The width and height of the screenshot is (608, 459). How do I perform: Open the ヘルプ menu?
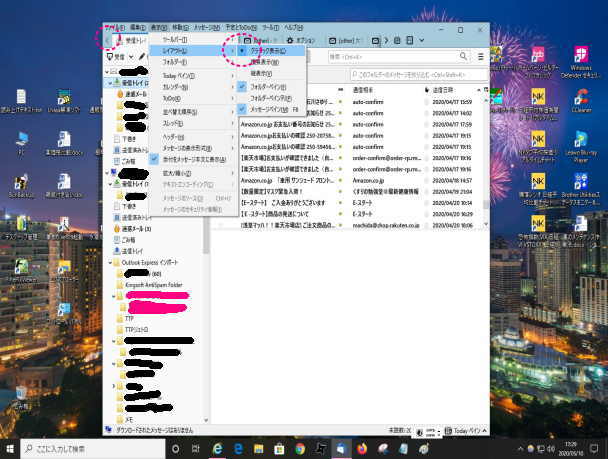(294, 28)
